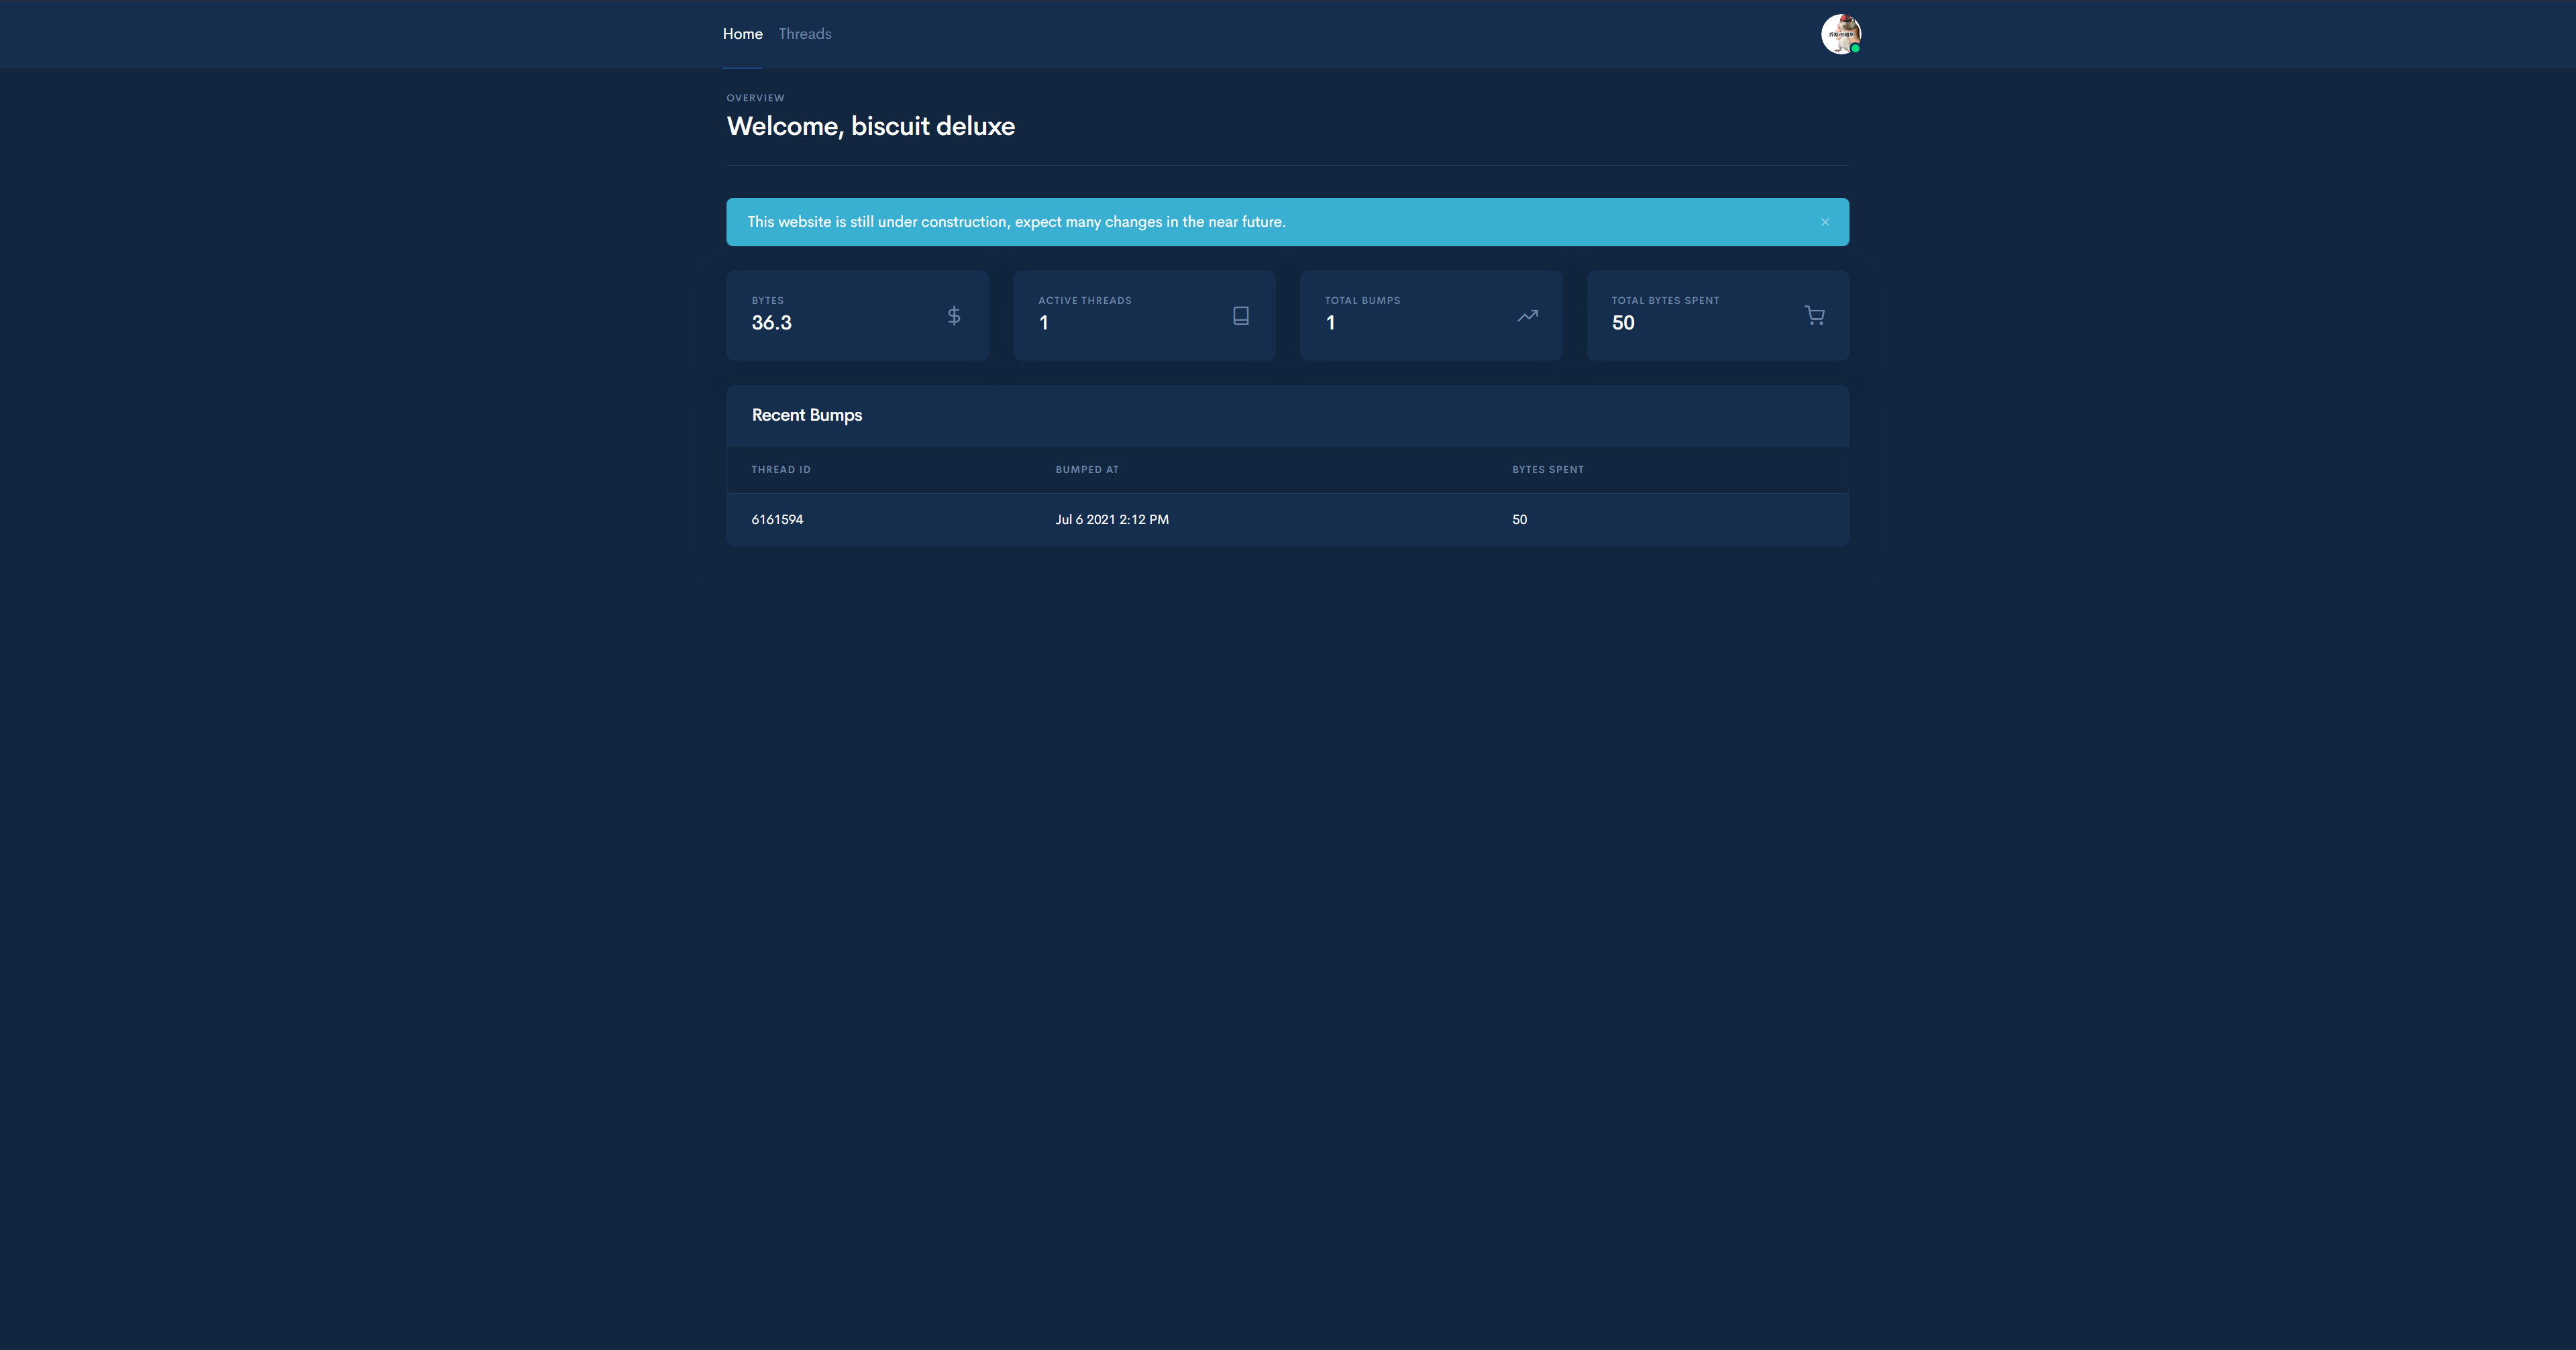
Task: Click the Bumped At column header
Action: [x=1086, y=470]
